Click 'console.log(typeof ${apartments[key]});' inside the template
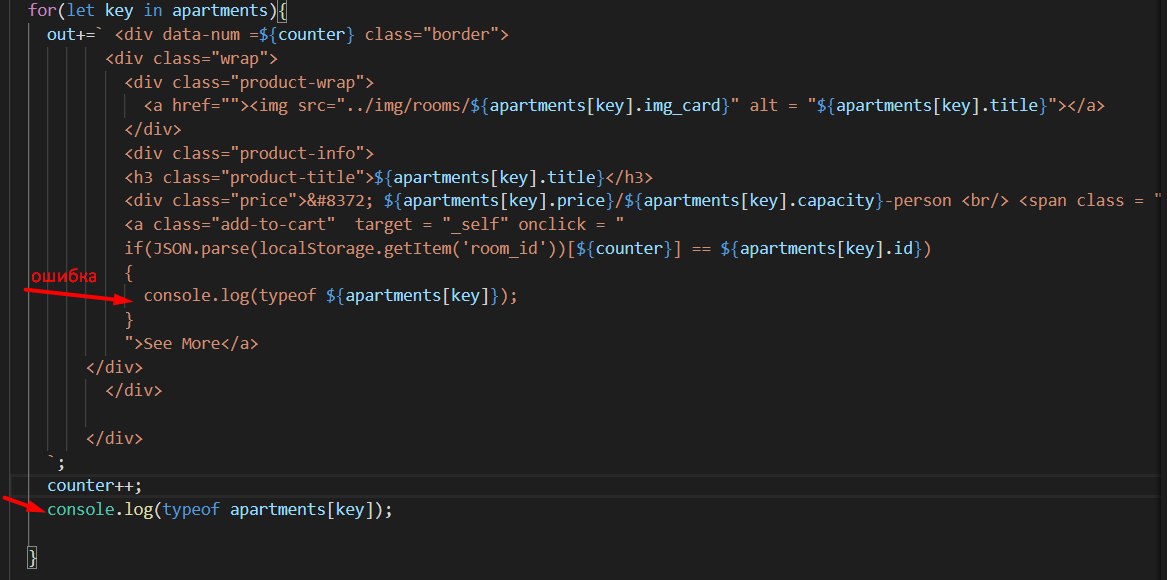 330,296
